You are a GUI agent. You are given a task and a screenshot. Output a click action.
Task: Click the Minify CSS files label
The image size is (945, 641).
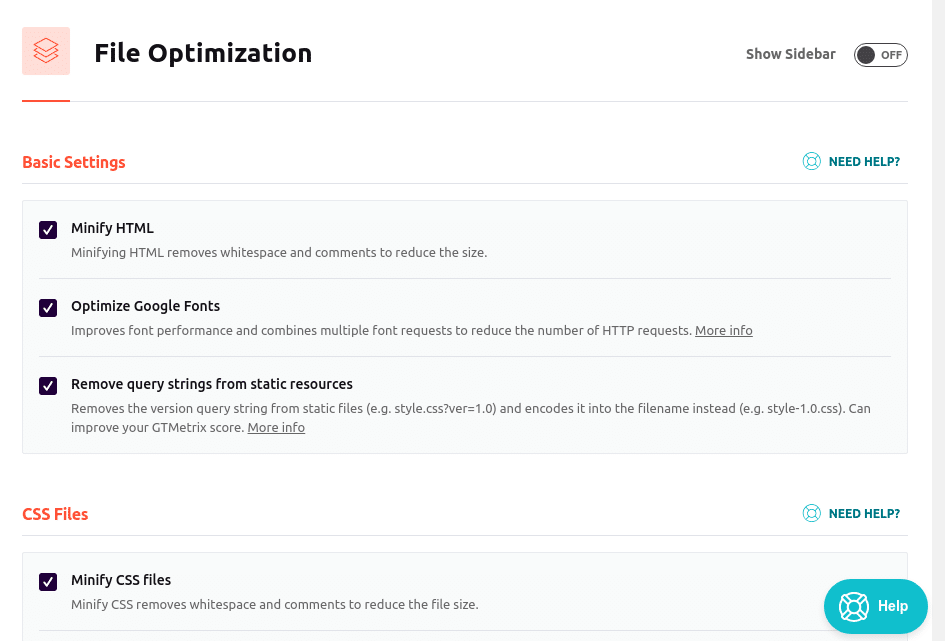121,580
